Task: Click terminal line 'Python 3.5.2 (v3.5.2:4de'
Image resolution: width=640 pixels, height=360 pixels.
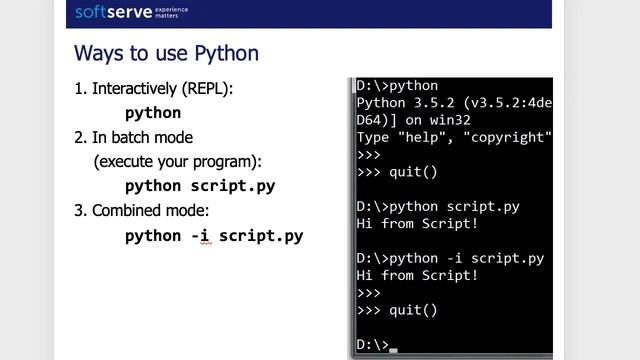Action: (454, 103)
